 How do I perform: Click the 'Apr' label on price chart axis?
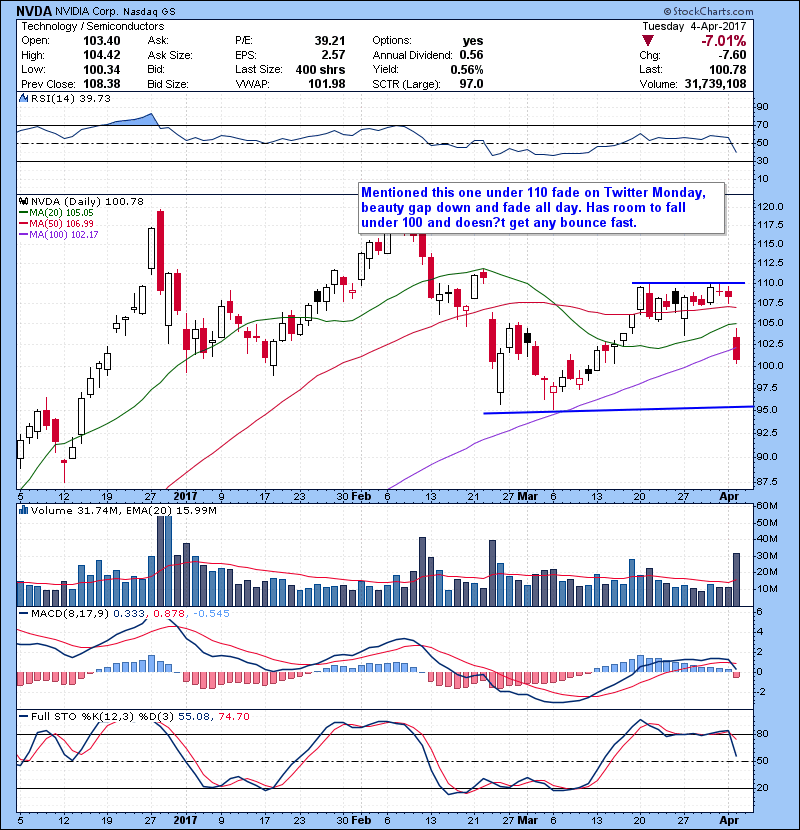tap(729, 497)
